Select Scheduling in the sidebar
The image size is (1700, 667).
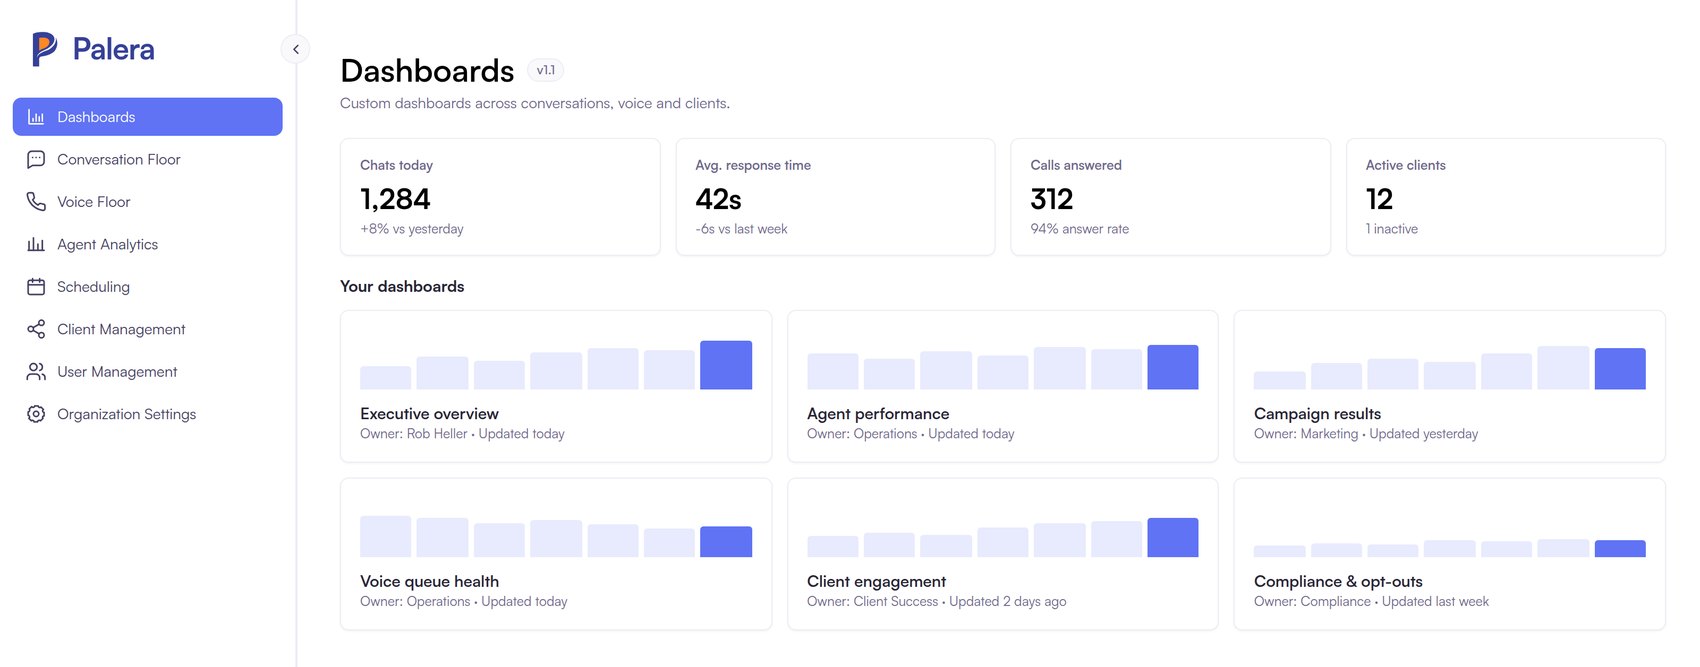pos(147,287)
